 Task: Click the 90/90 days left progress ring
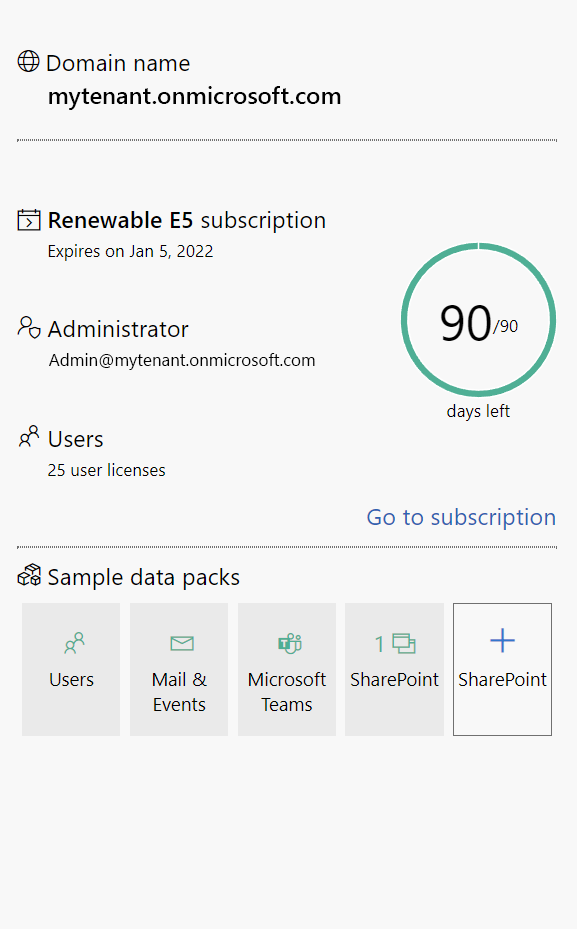pyautogui.click(x=478, y=320)
